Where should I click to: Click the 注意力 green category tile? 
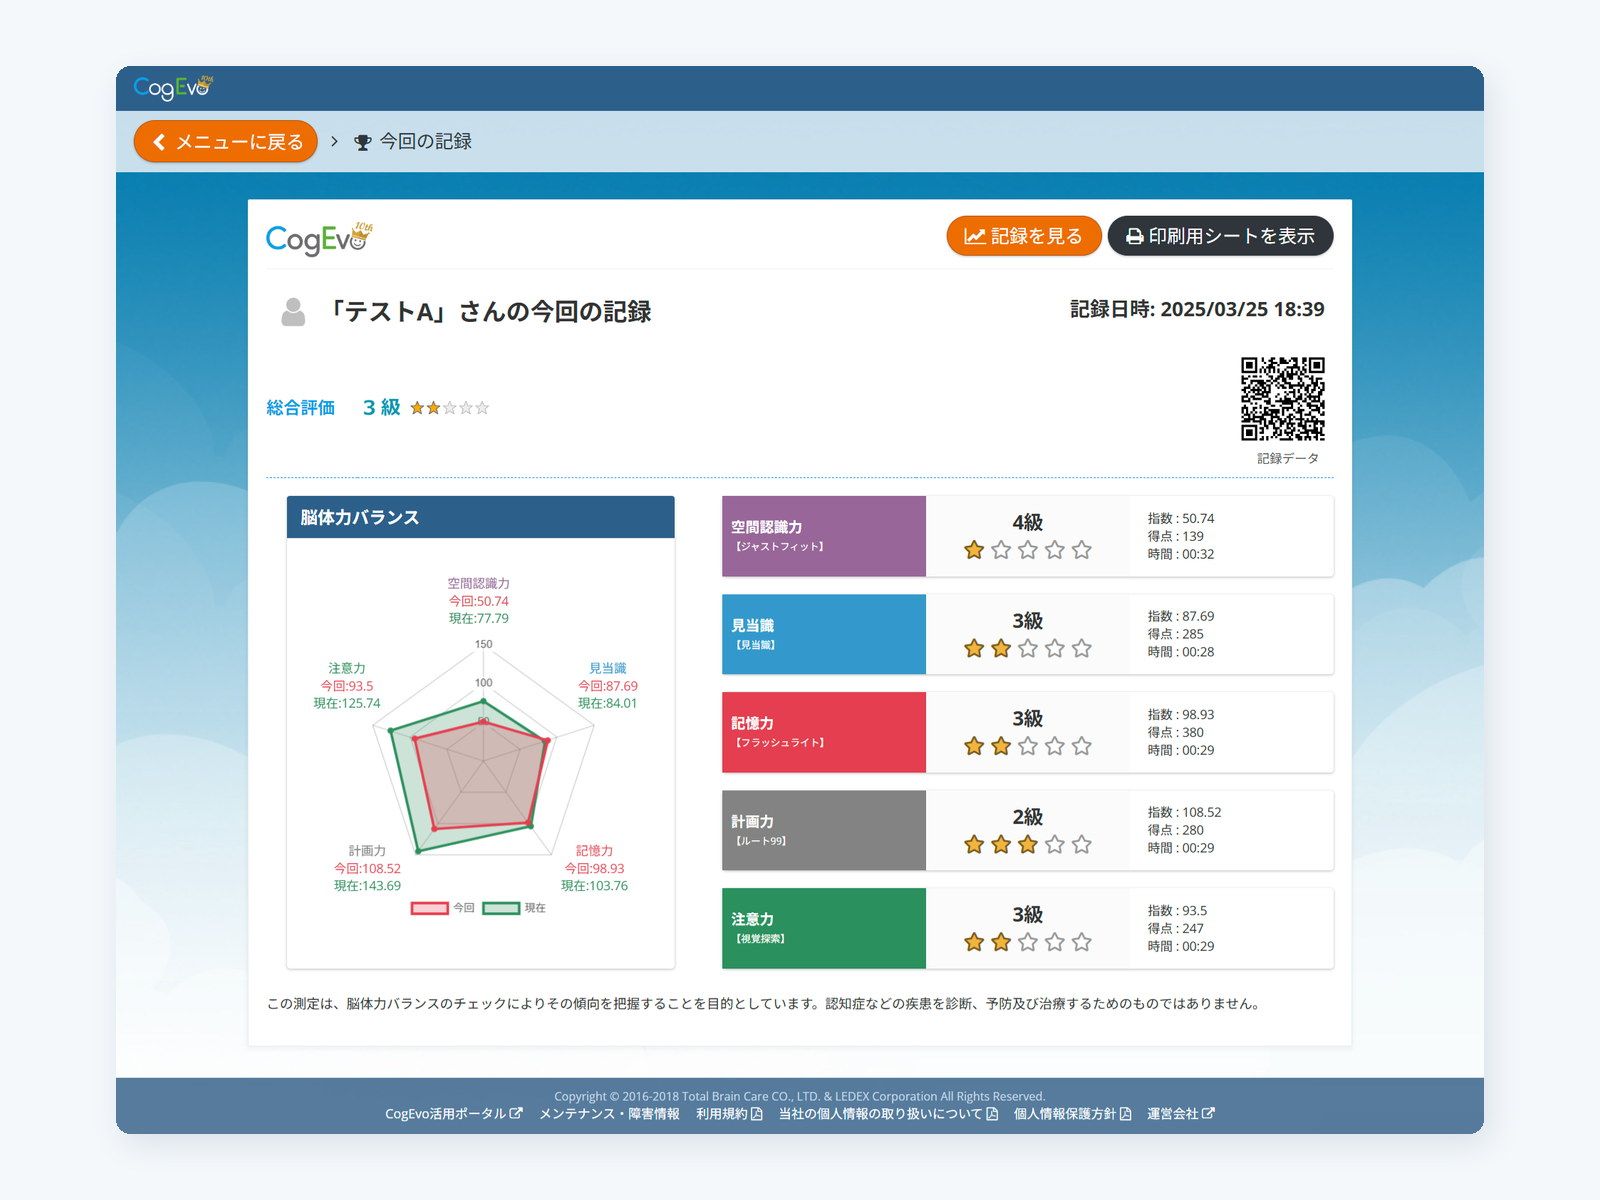click(824, 928)
